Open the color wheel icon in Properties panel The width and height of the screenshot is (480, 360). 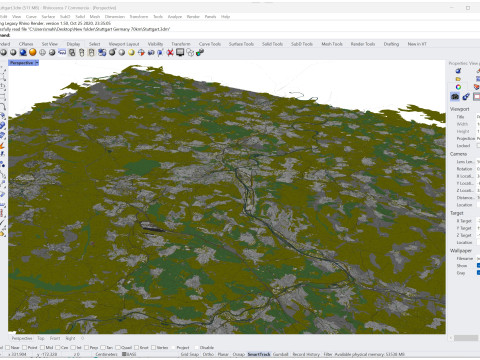[458, 87]
